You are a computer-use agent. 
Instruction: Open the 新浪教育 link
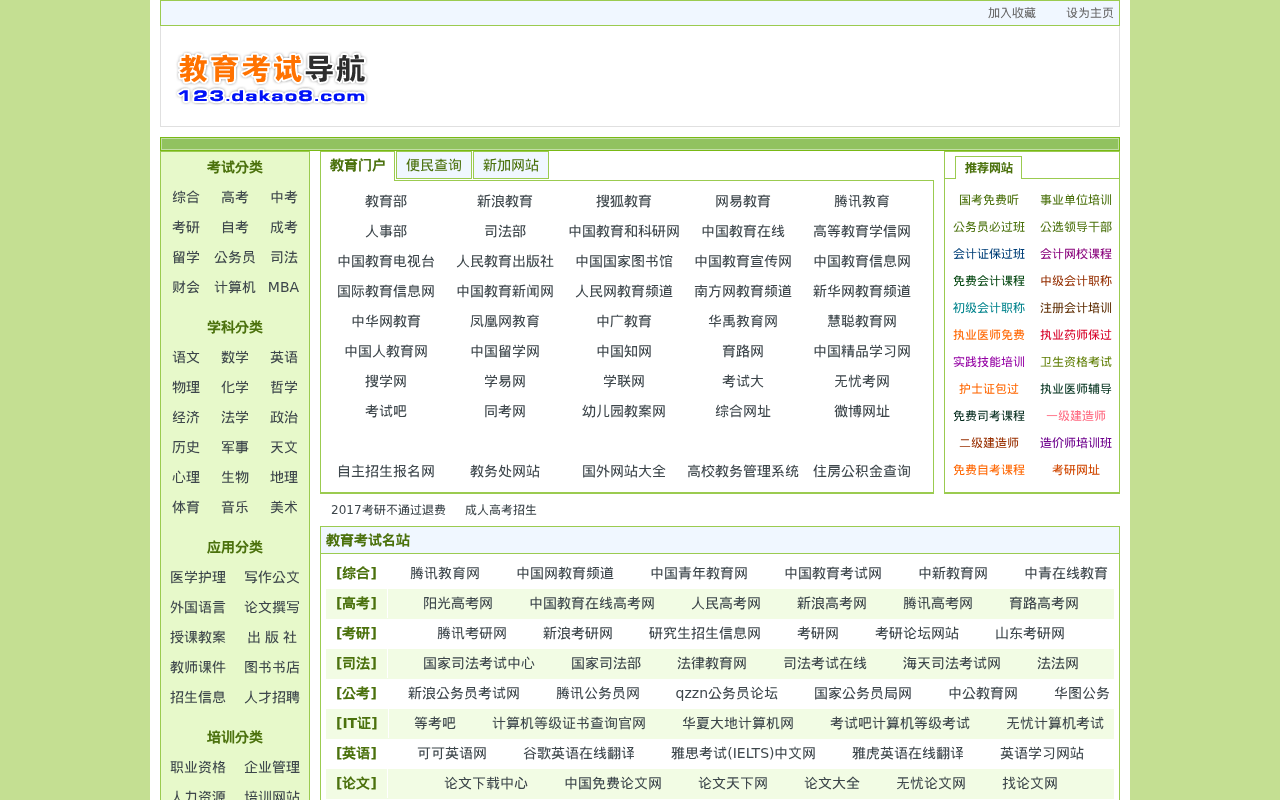[505, 202]
